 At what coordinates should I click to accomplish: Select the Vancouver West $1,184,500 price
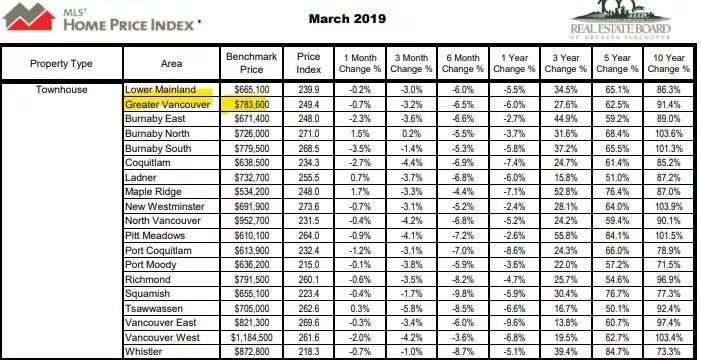tap(251, 337)
